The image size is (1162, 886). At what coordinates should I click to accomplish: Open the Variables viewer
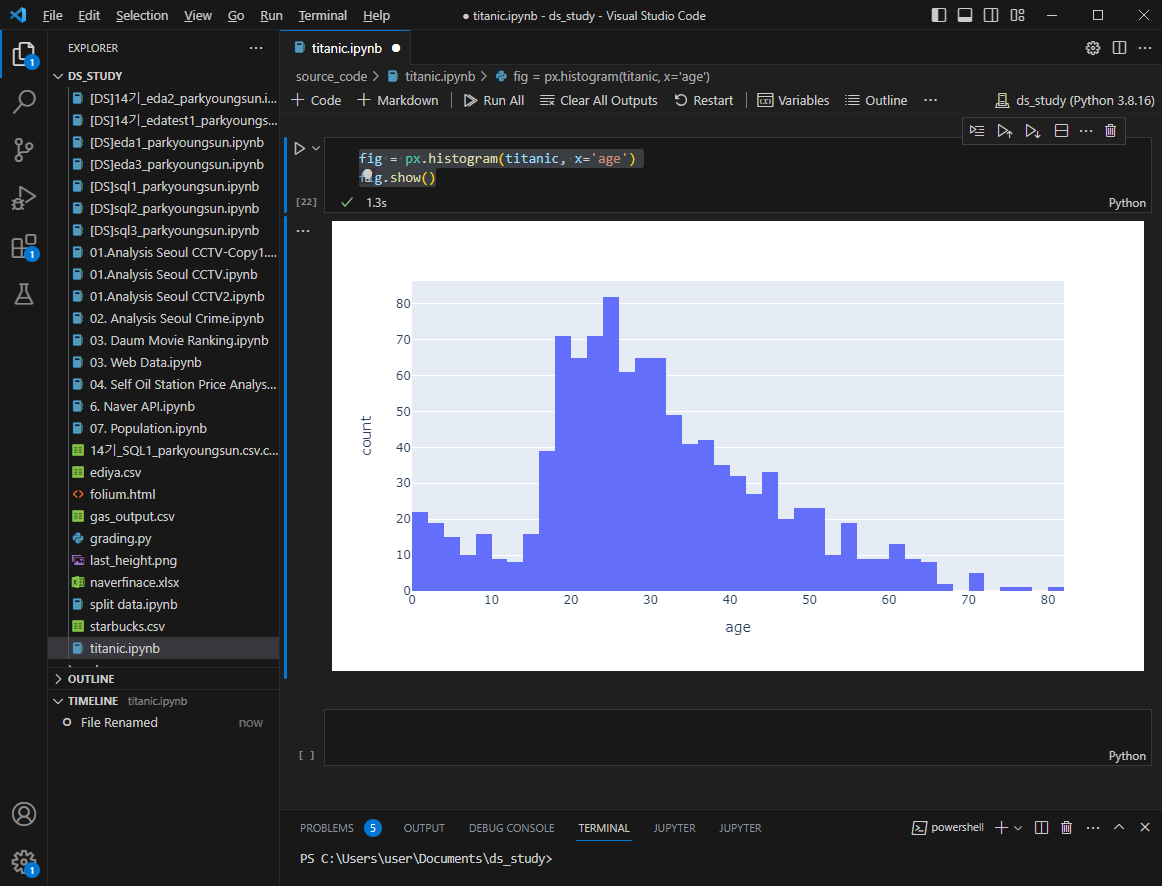[x=793, y=100]
